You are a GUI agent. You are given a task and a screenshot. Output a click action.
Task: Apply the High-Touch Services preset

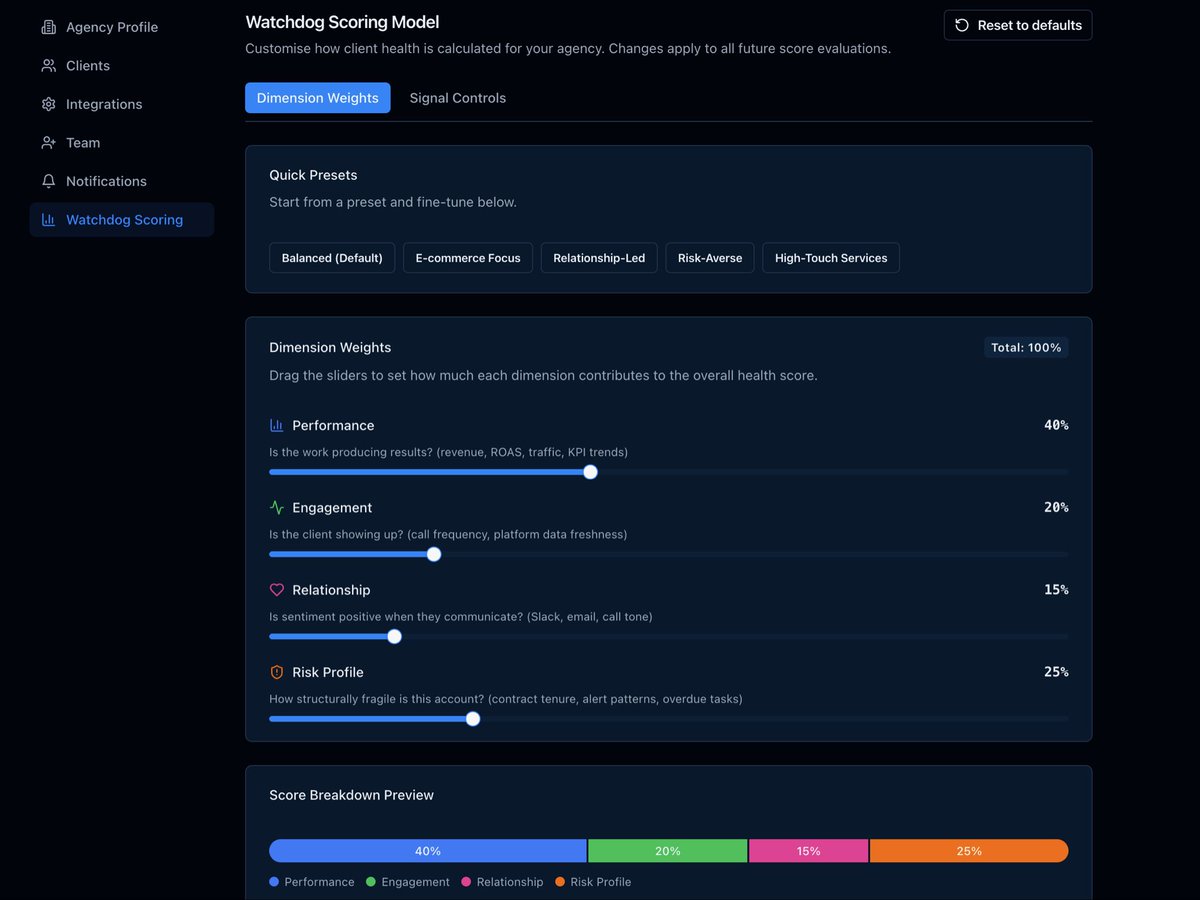coord(831,258)
